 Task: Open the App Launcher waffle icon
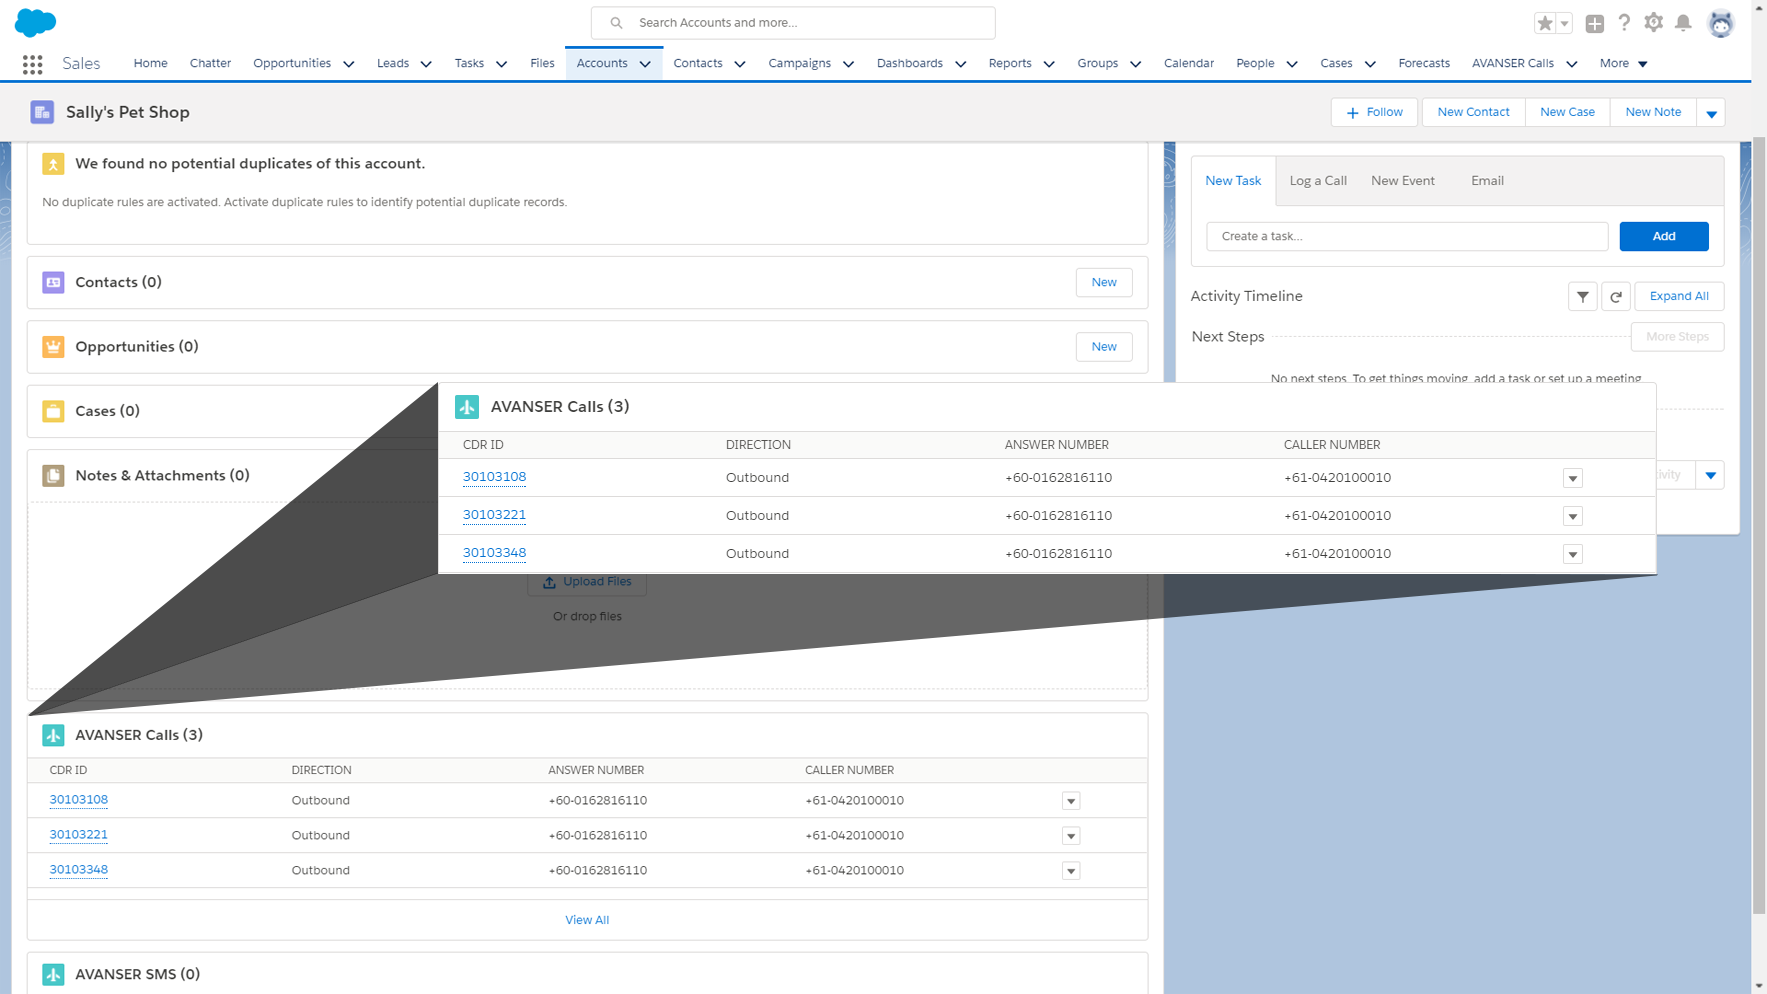[32, 63]
